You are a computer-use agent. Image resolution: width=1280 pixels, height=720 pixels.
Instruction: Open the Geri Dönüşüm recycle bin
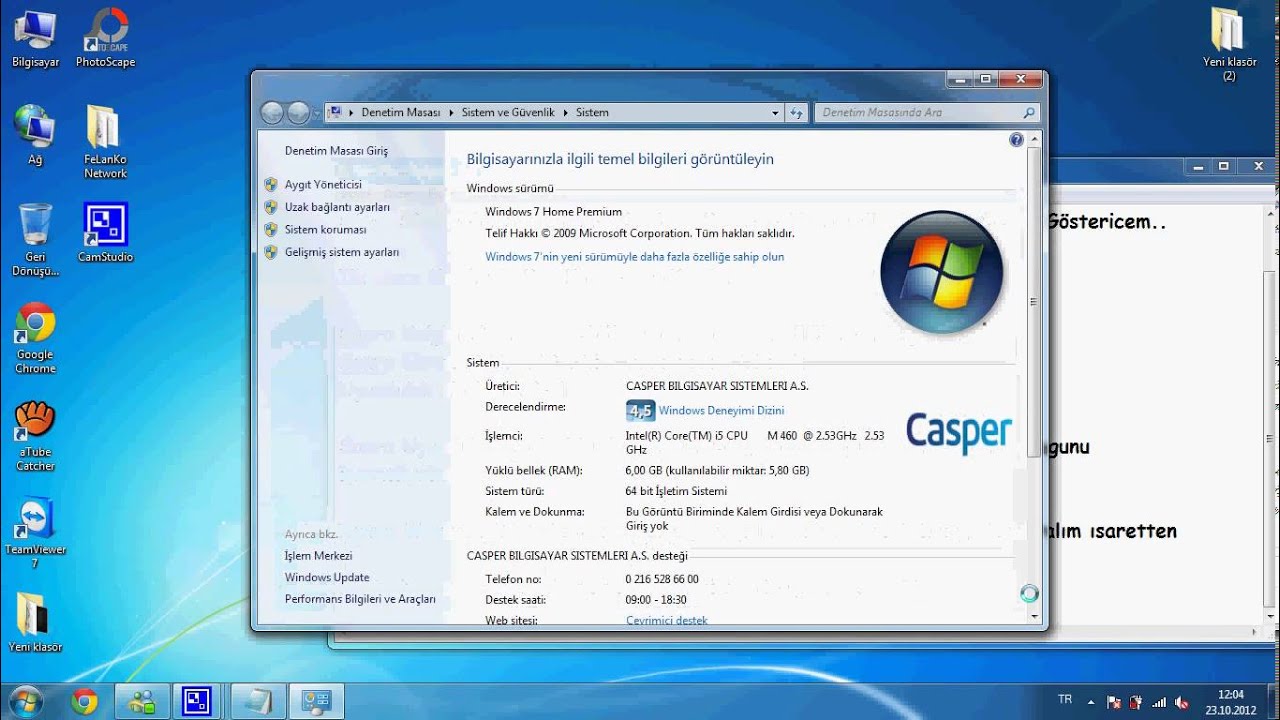click(35, 240)
